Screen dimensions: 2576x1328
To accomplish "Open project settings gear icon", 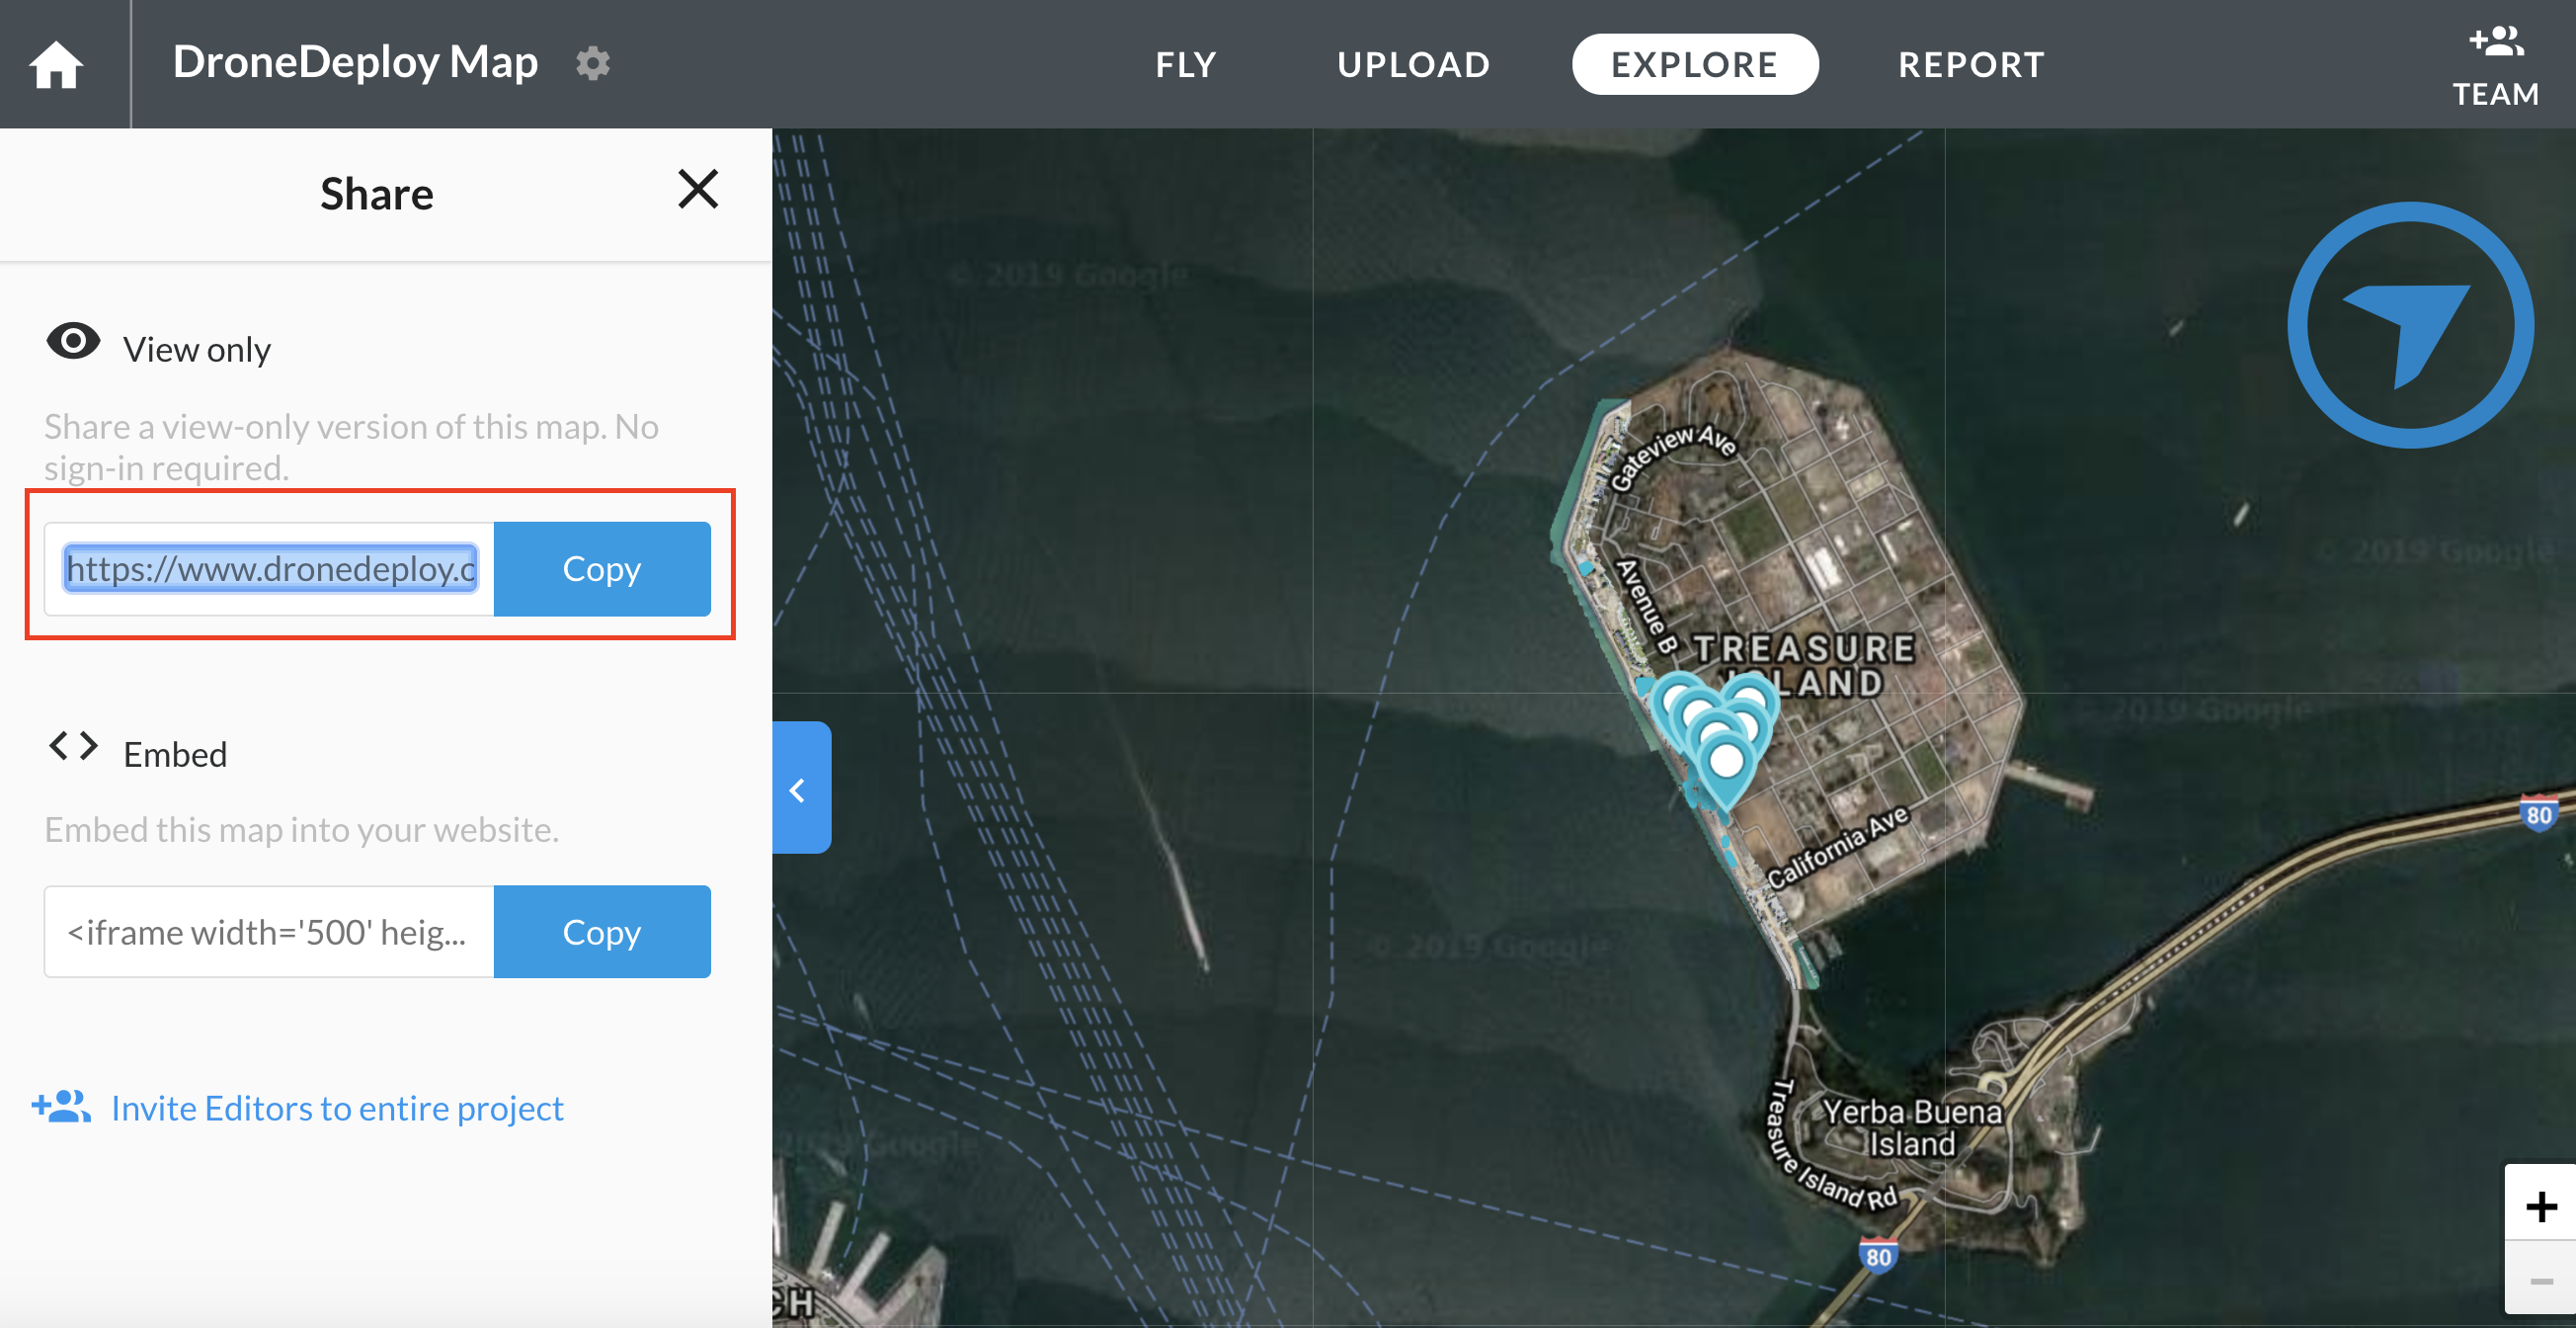I will [592, 63].
